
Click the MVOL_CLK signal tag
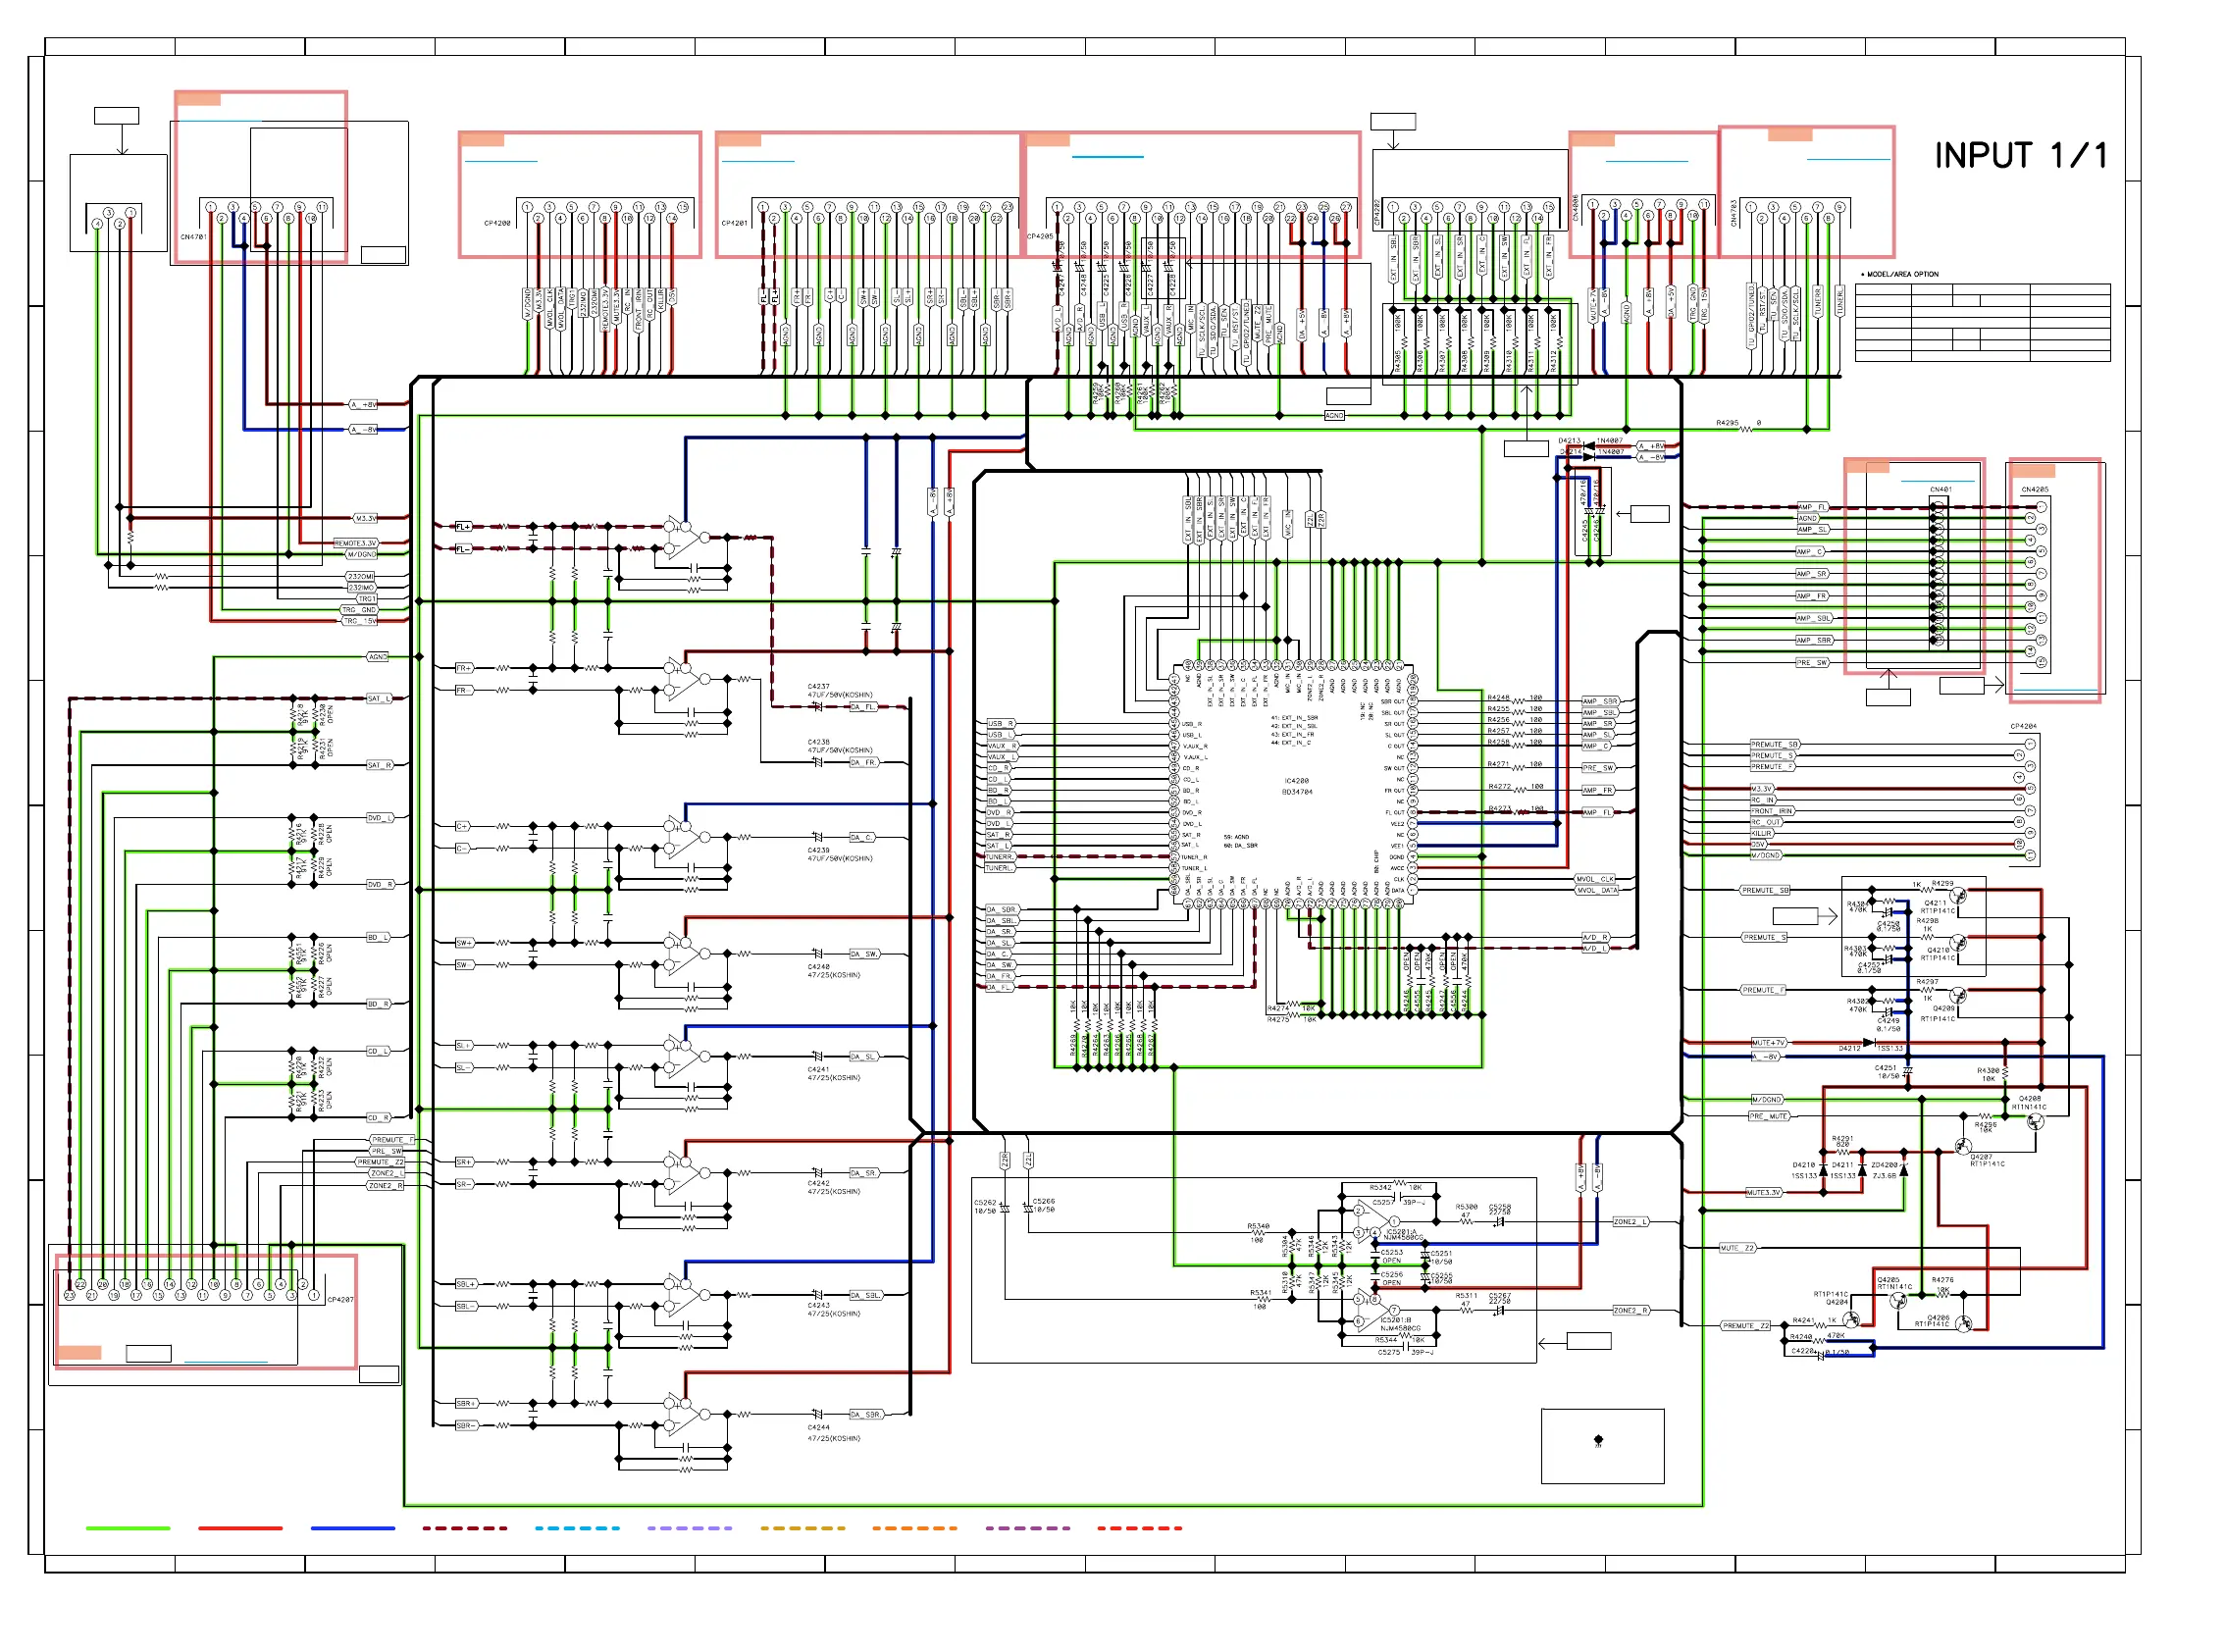[x=1594, y=879]
